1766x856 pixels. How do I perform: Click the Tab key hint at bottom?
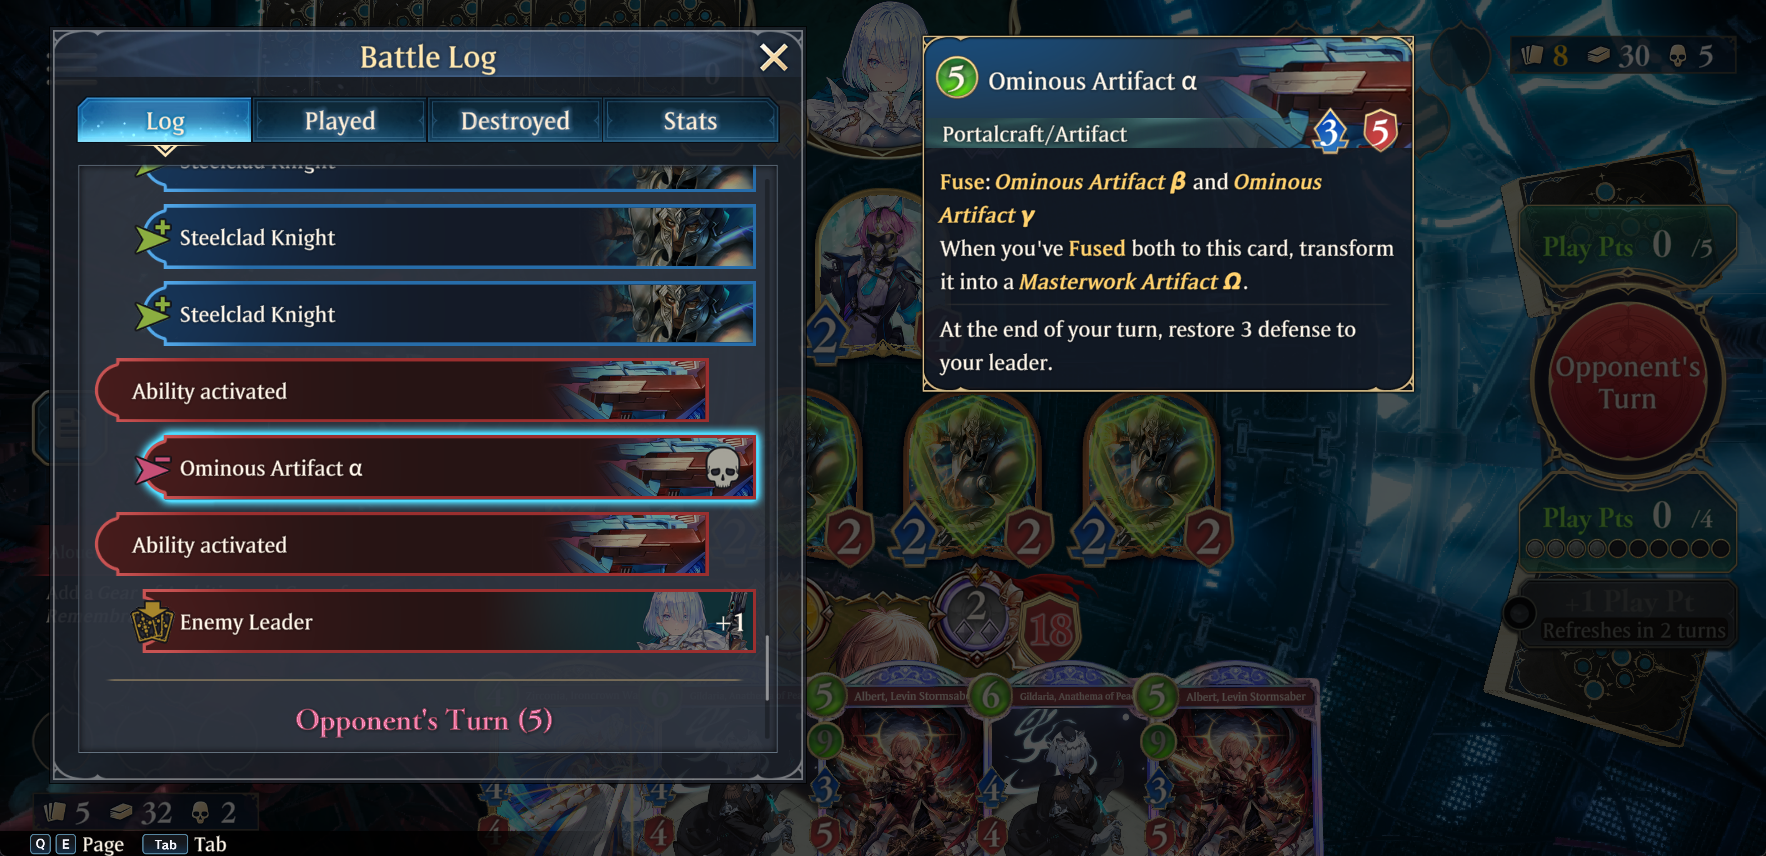(166, 844)
